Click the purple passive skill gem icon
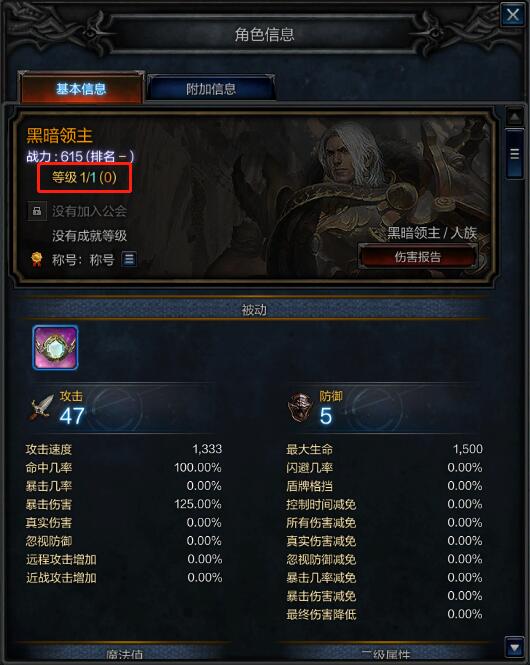The height and width of the screenshot is (665, 530). pyautogui.click(x=56, y=347)
